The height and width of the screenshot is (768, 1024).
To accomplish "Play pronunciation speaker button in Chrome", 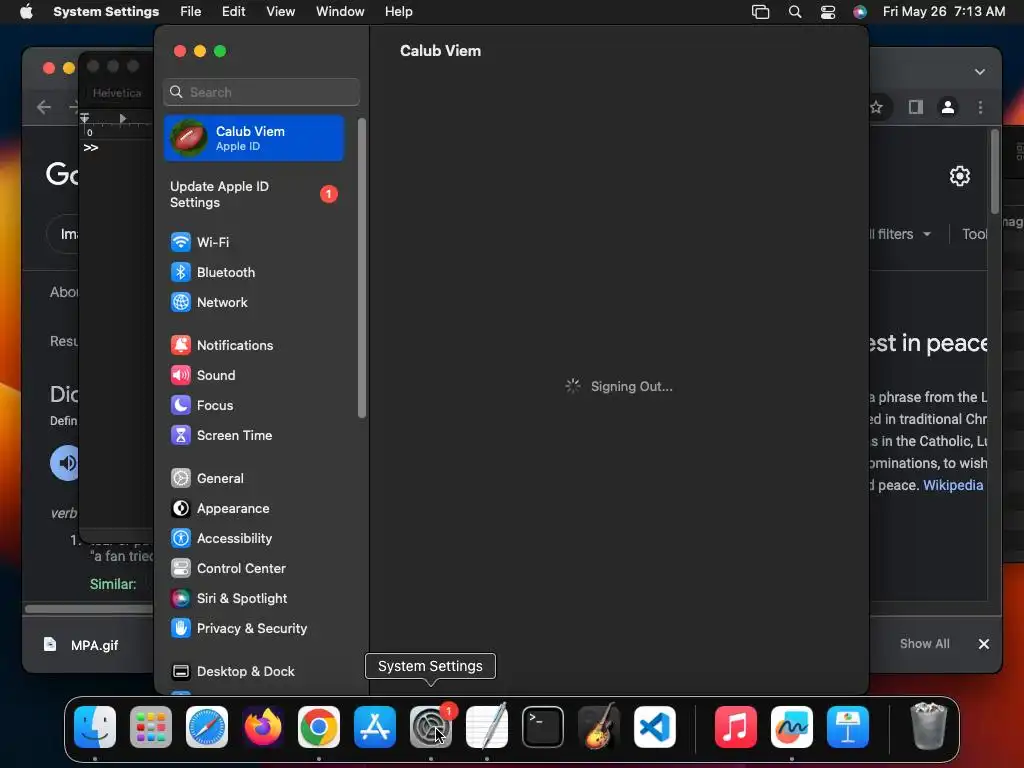I will [65, 463].
